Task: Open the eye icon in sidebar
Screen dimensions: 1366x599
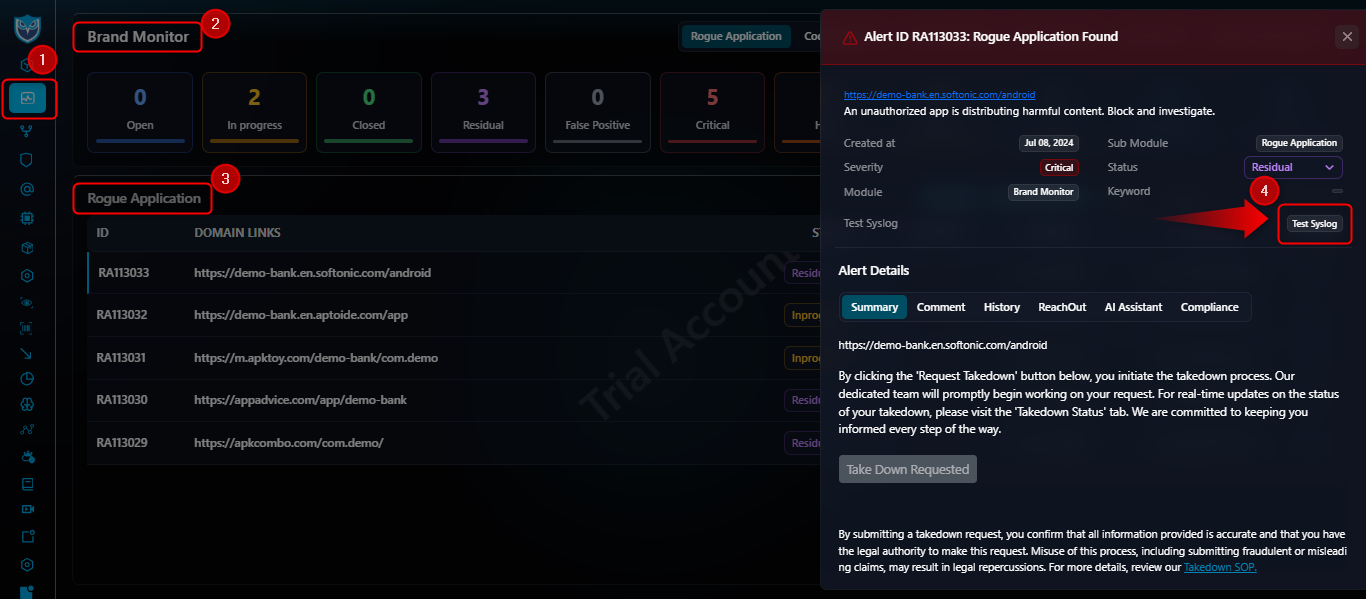Action: [x=27, y=301]
